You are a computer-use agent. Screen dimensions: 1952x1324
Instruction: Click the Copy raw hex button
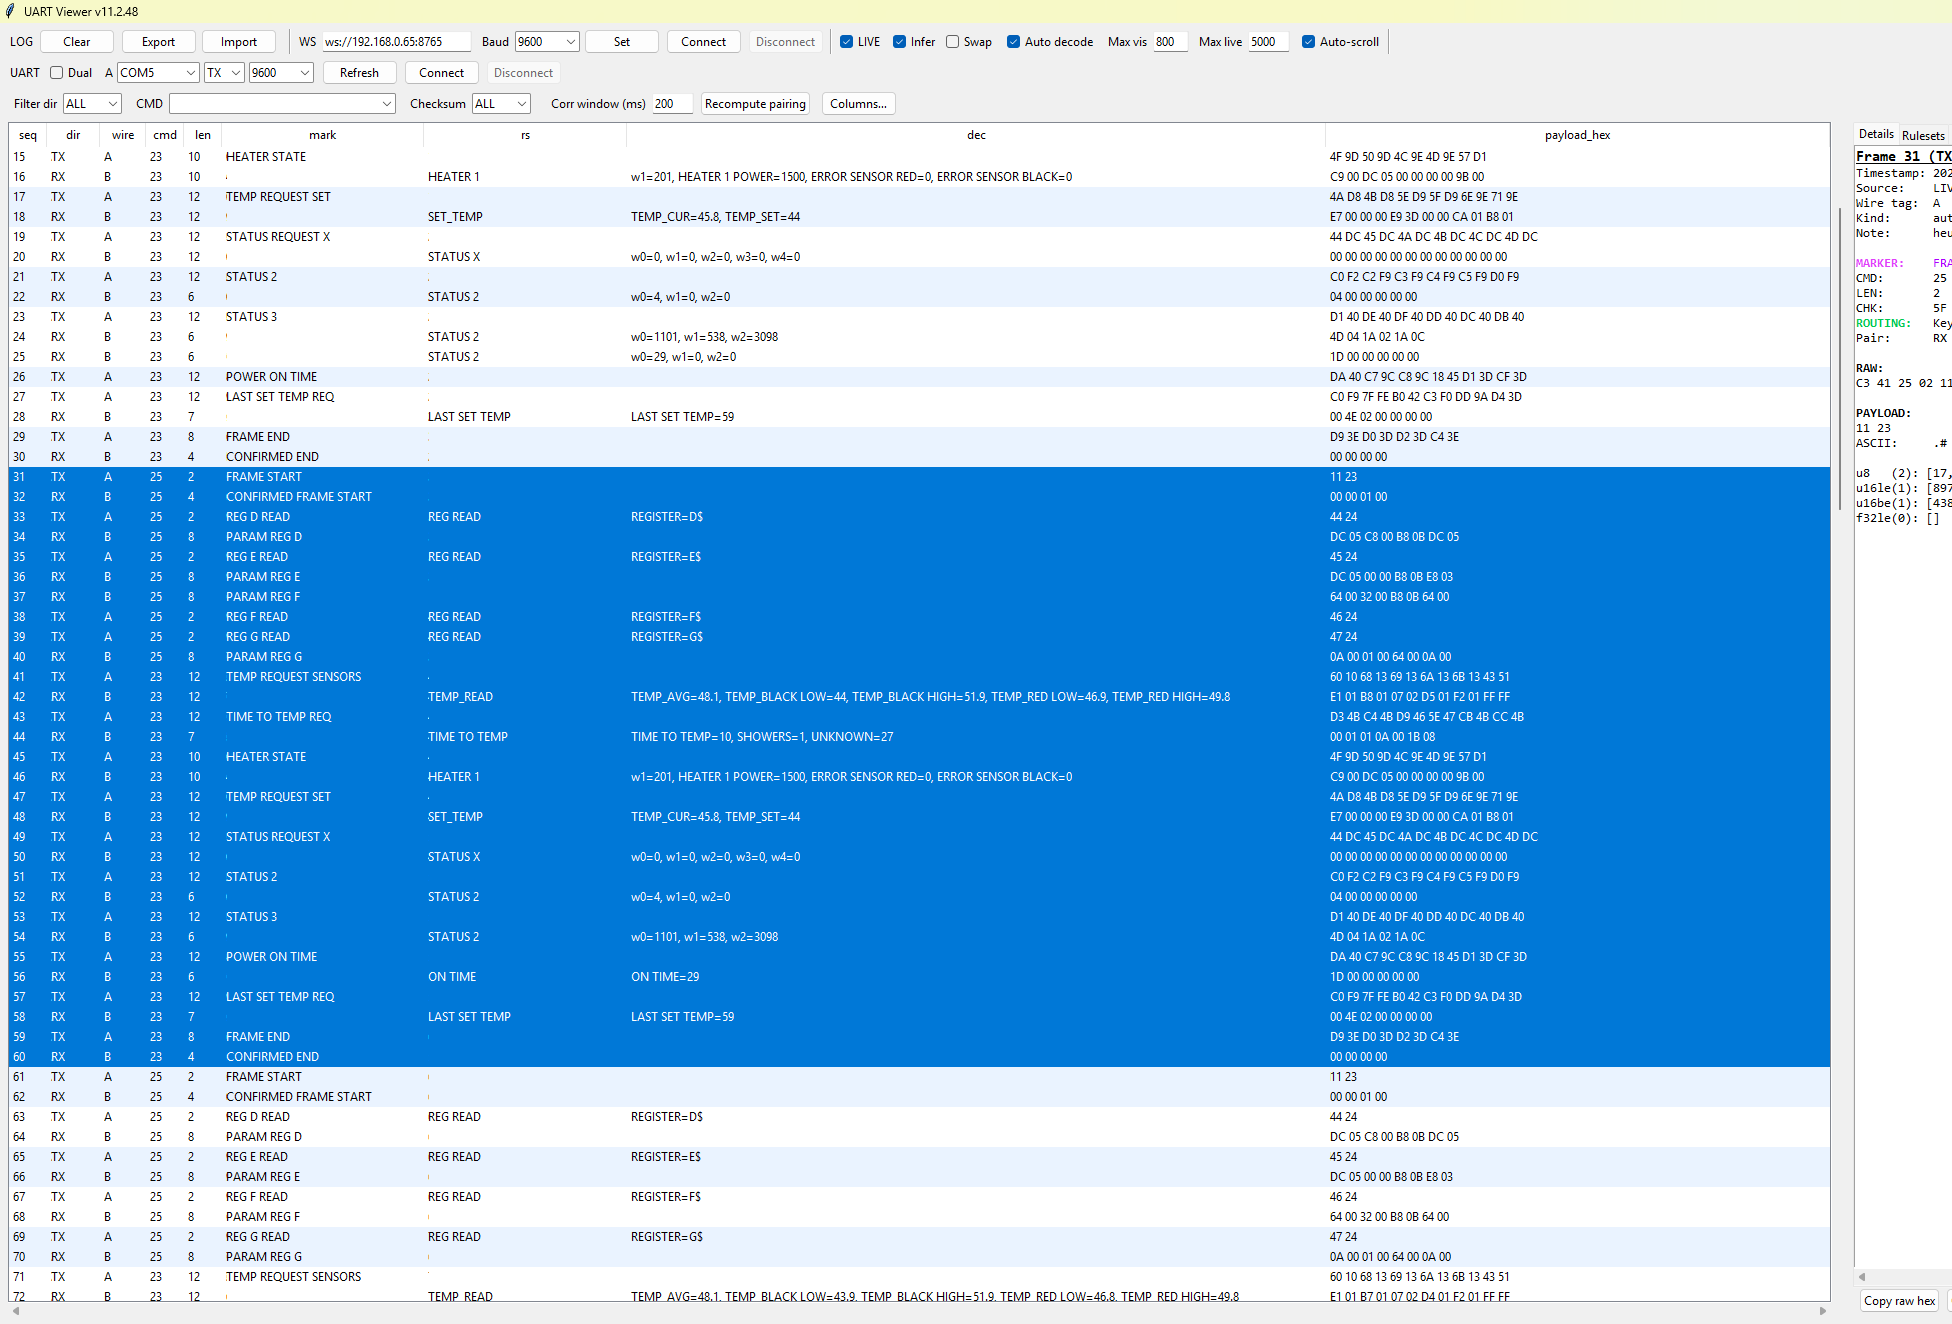pyautogui.click(x=1899, y=1301)
